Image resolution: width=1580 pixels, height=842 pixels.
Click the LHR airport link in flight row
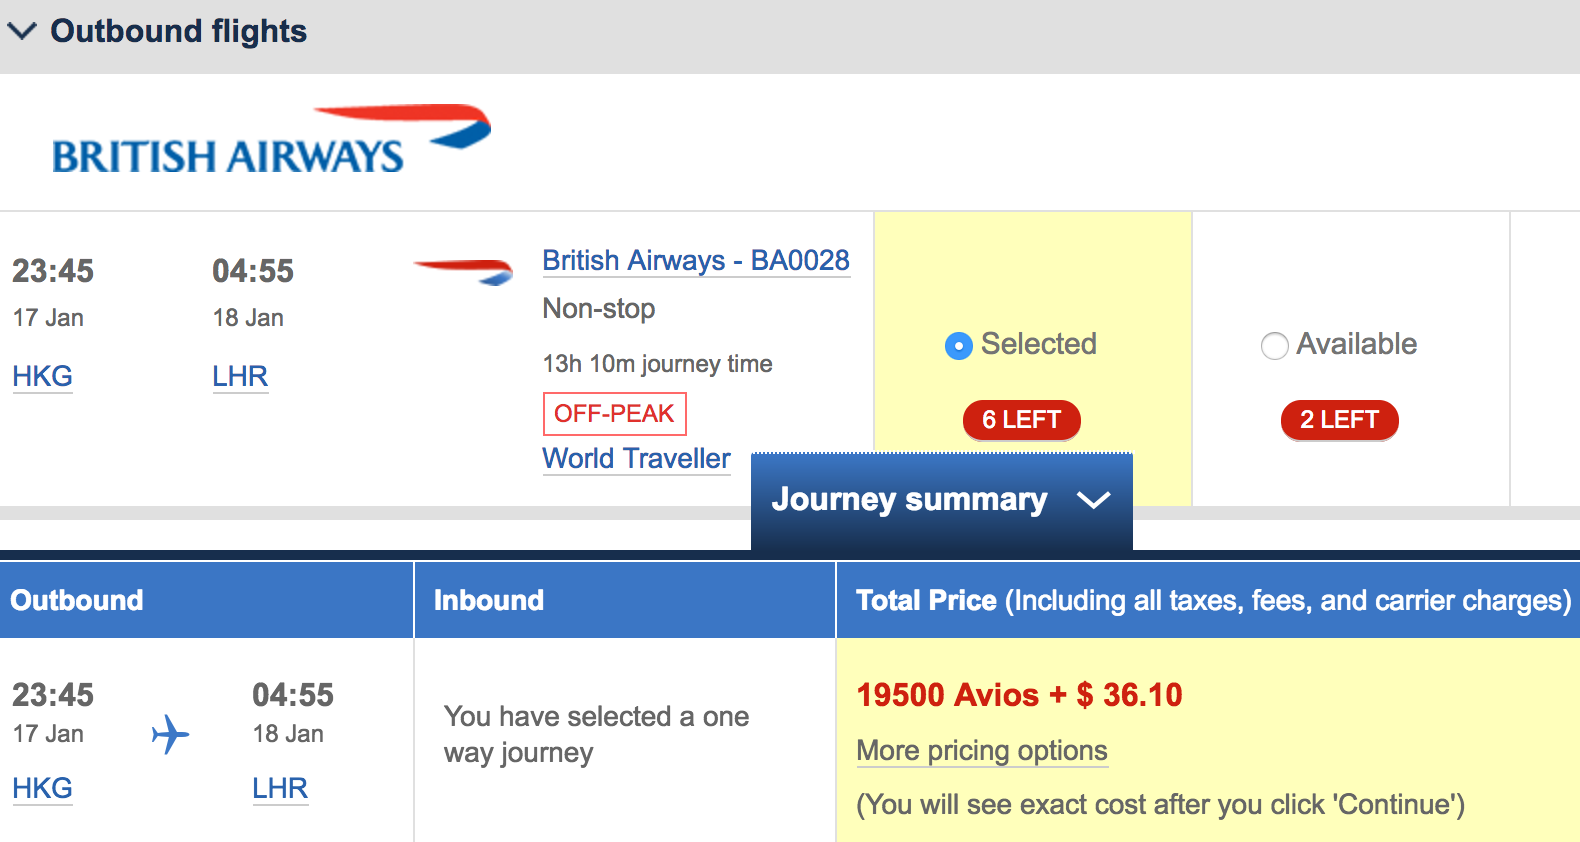pyautogui.click(x=240, y=377)
